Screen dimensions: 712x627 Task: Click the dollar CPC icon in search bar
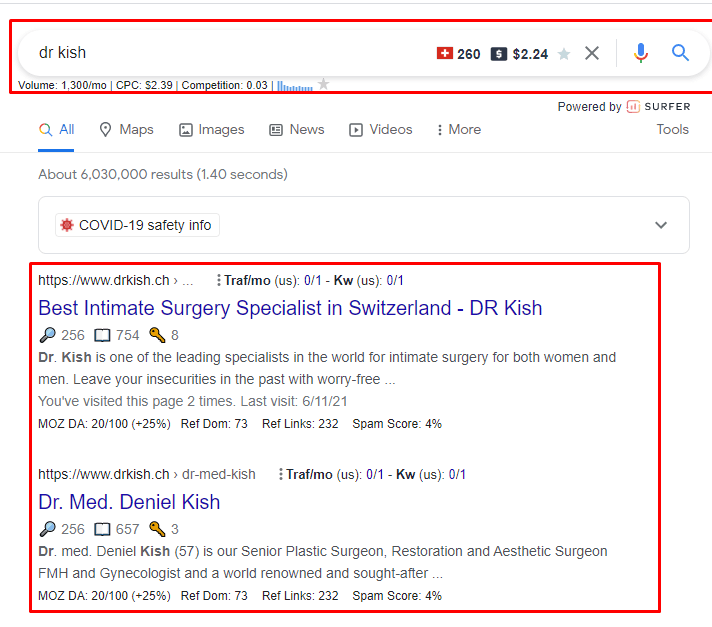tap(499, 54)
